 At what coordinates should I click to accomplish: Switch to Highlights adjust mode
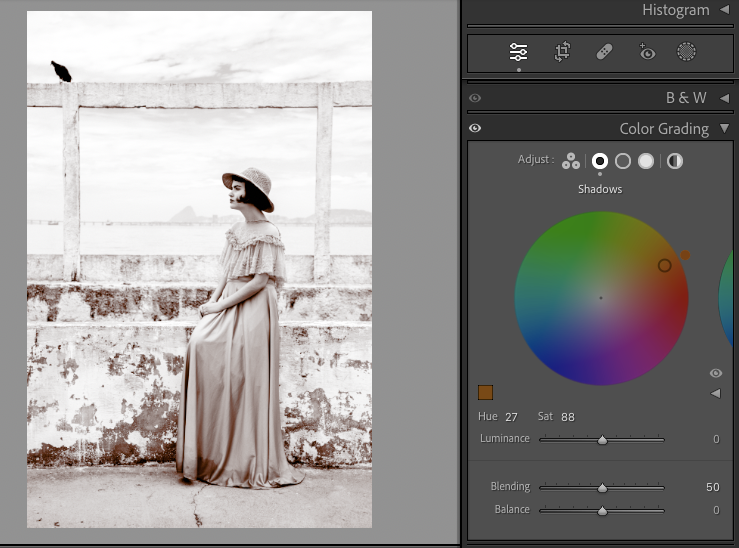[646, 161]
